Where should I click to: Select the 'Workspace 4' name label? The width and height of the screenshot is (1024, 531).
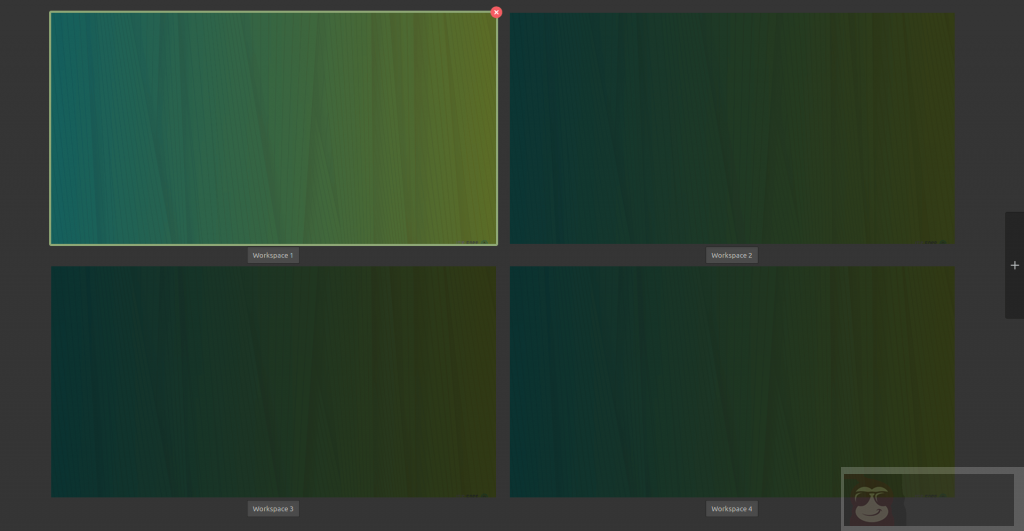point(731,509)
